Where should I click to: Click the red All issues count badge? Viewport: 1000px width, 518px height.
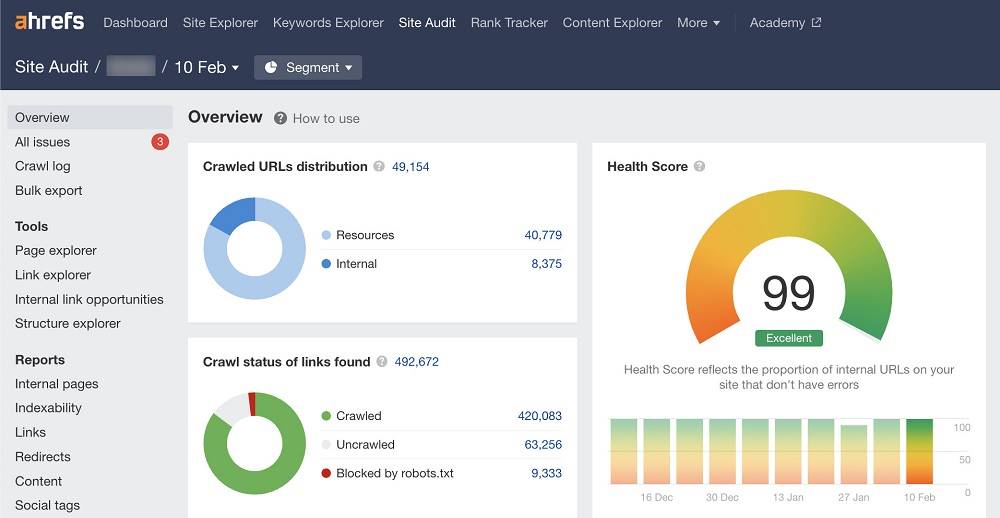(x=160, y=142)
